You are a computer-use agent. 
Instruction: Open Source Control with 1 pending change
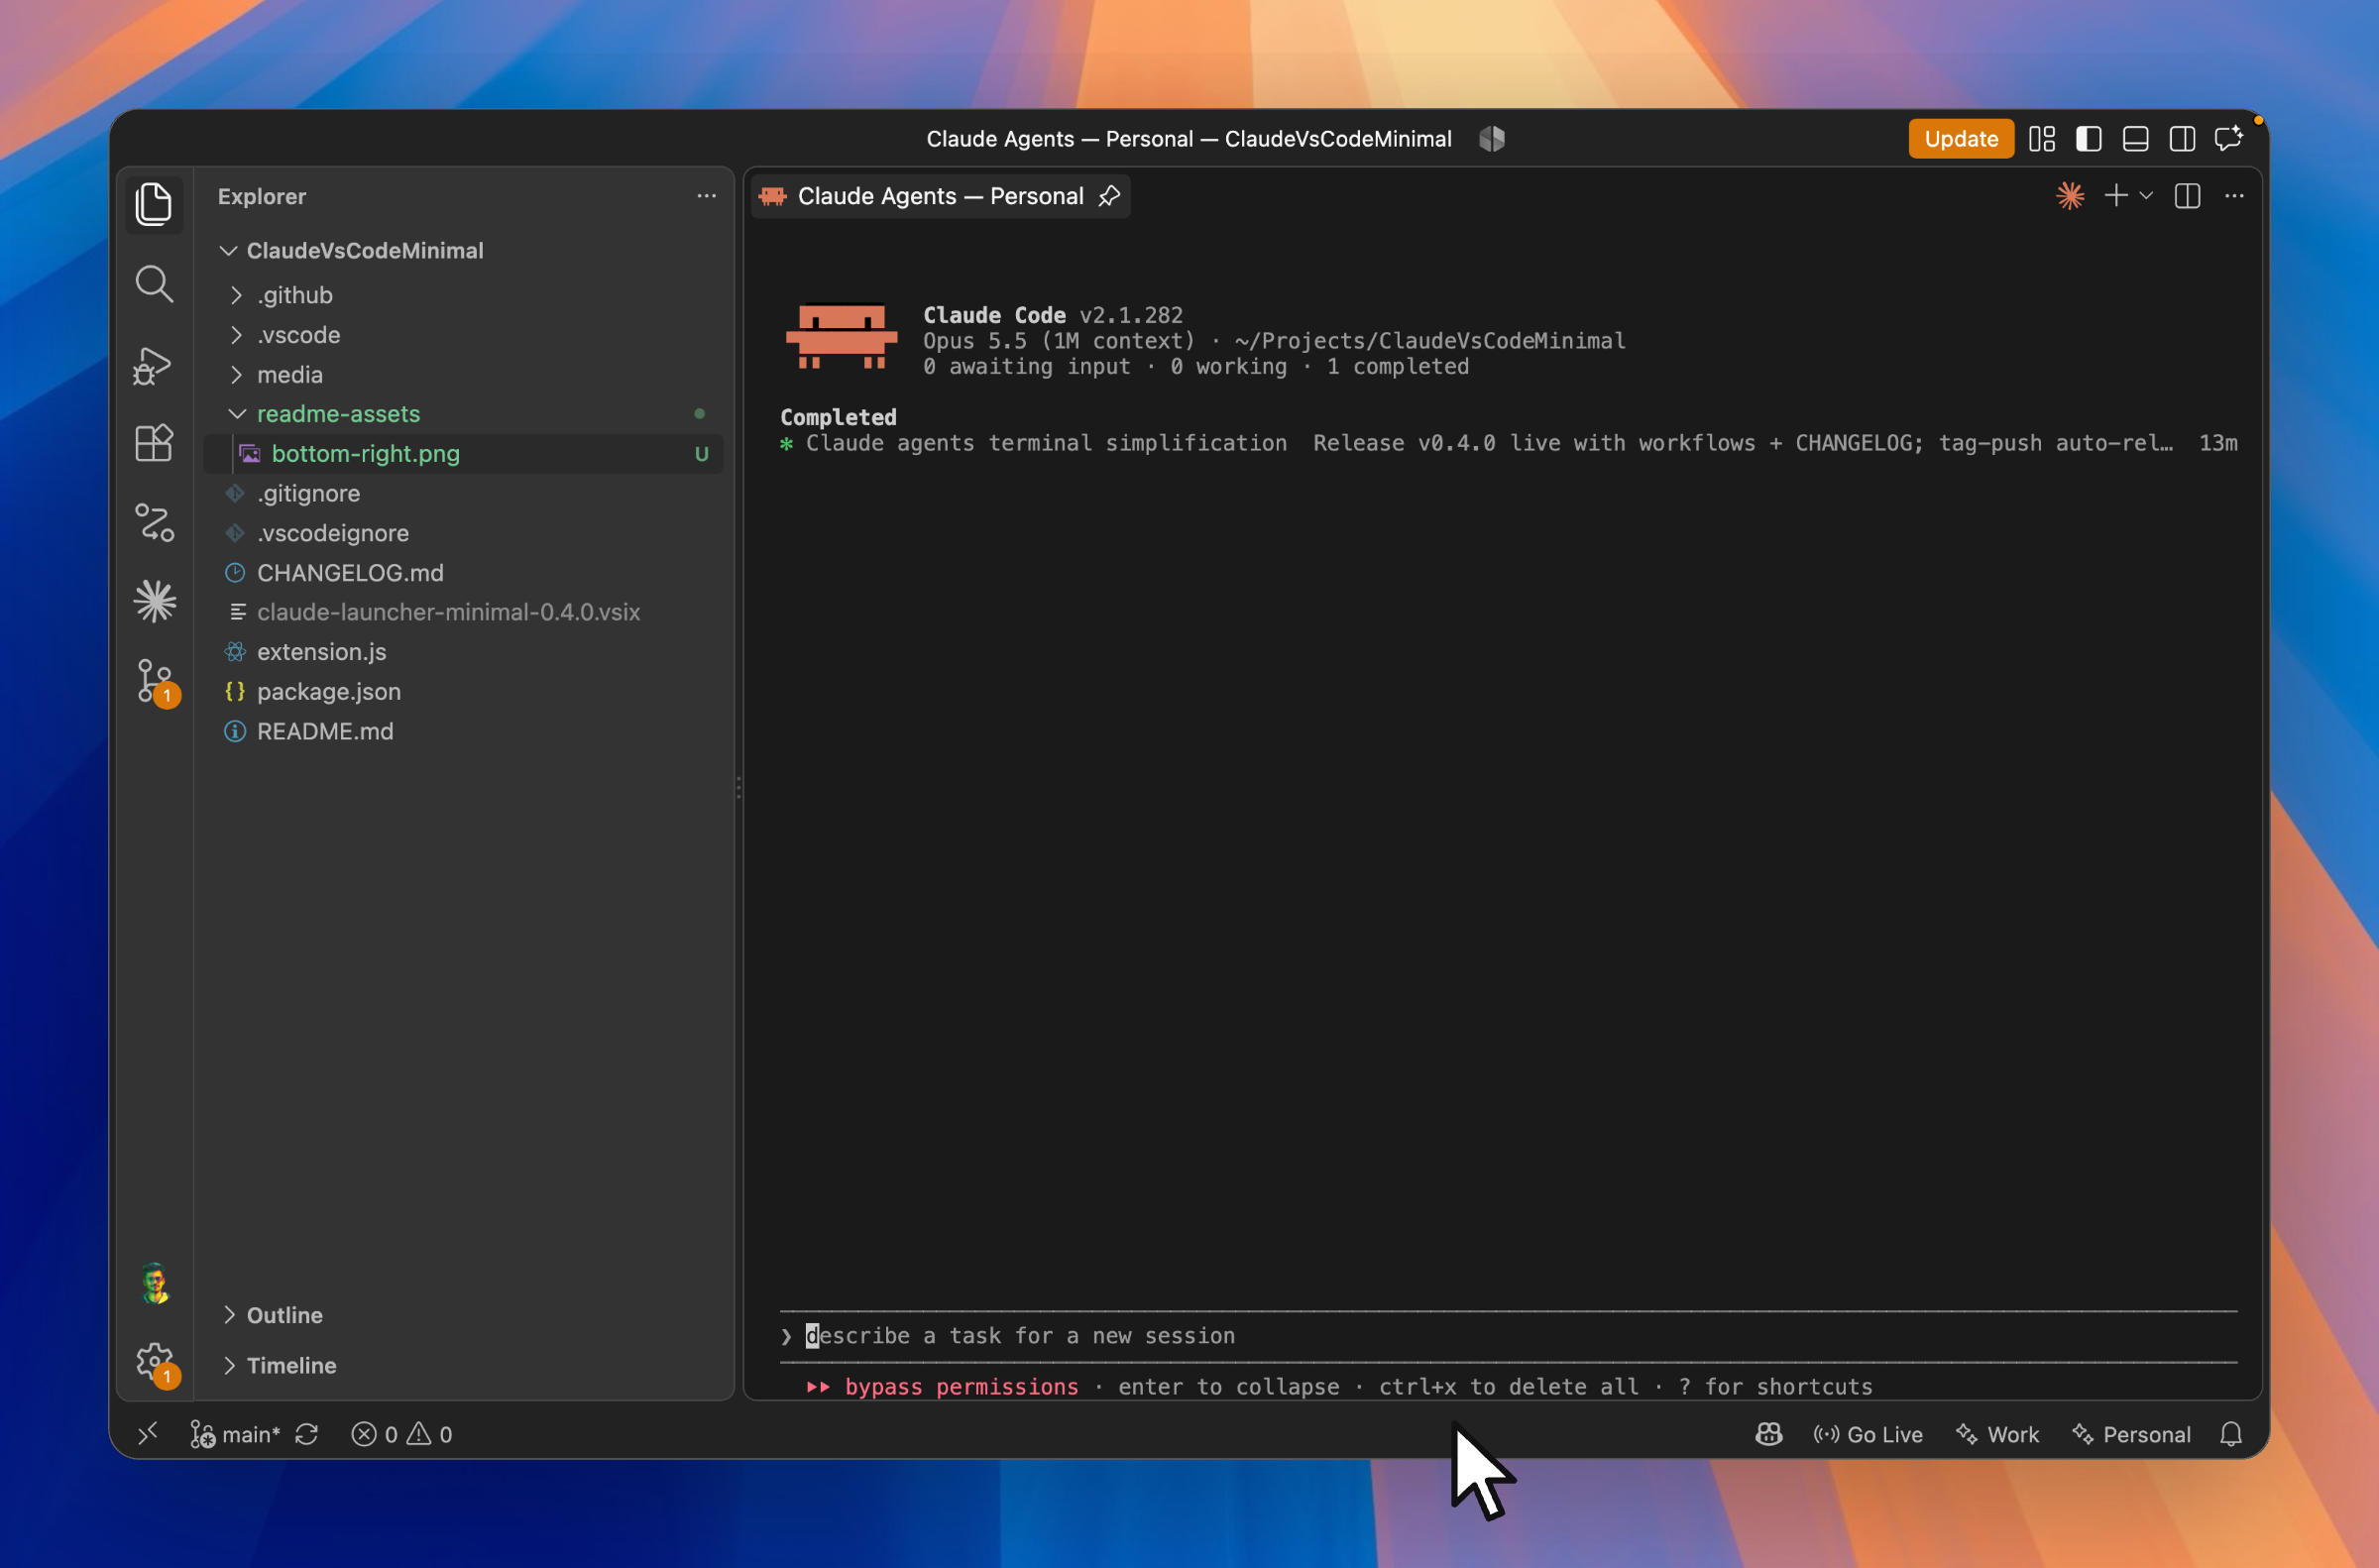point(156,682)
